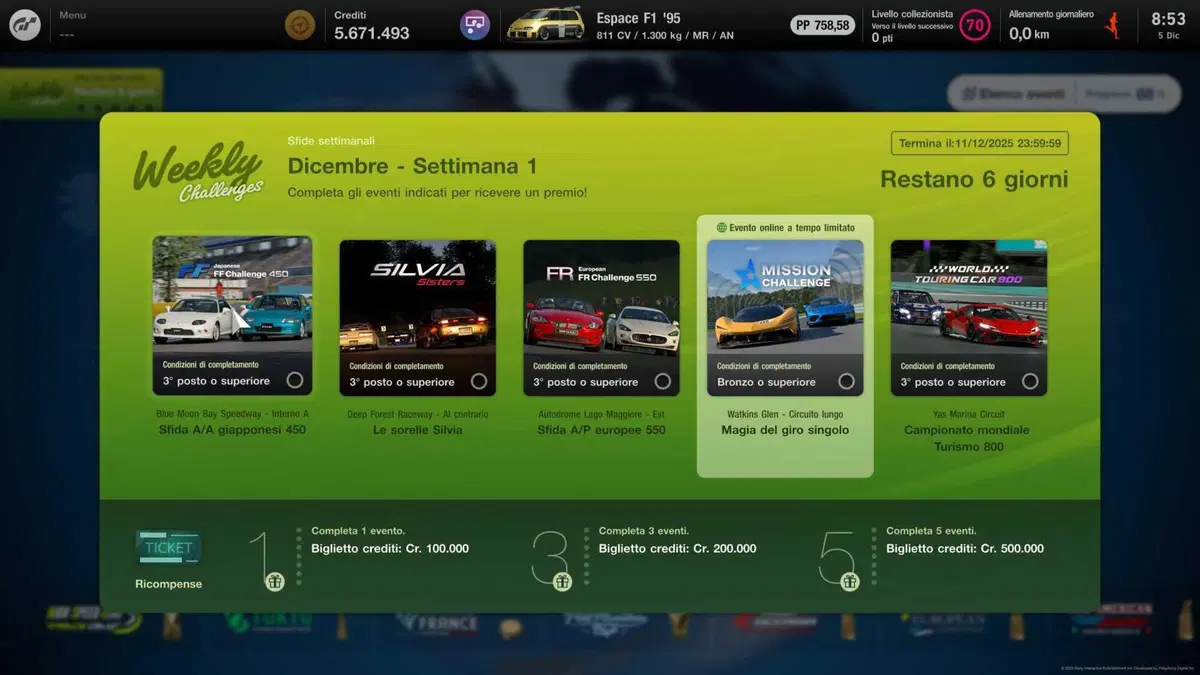
Task: Click Yas Marina Circuit label
Action: click(x=969, y=414)
